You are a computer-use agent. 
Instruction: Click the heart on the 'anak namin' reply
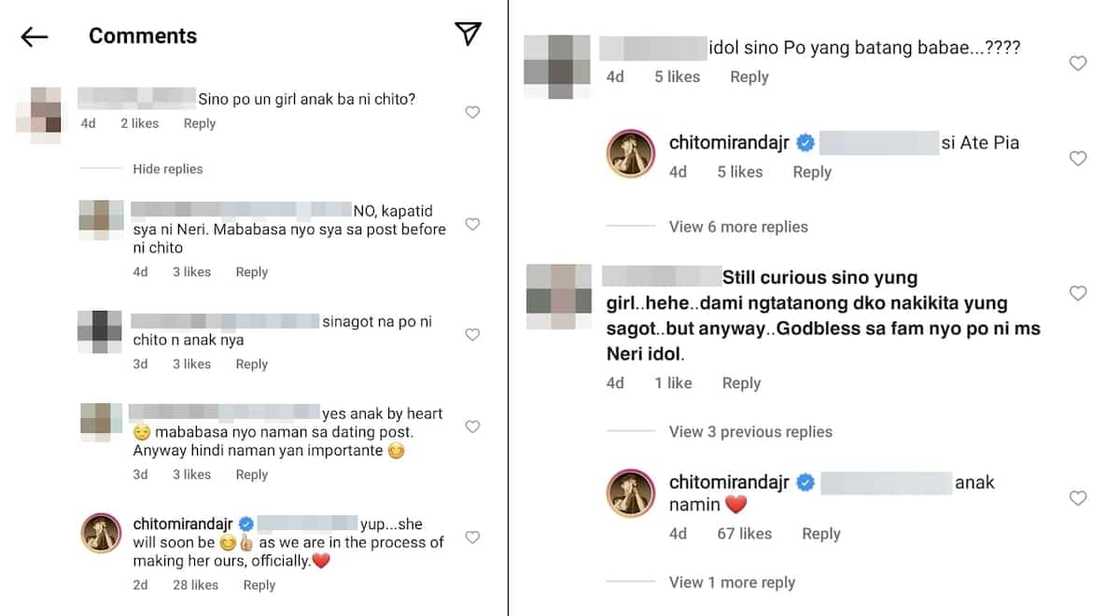tap(1078, 497)
